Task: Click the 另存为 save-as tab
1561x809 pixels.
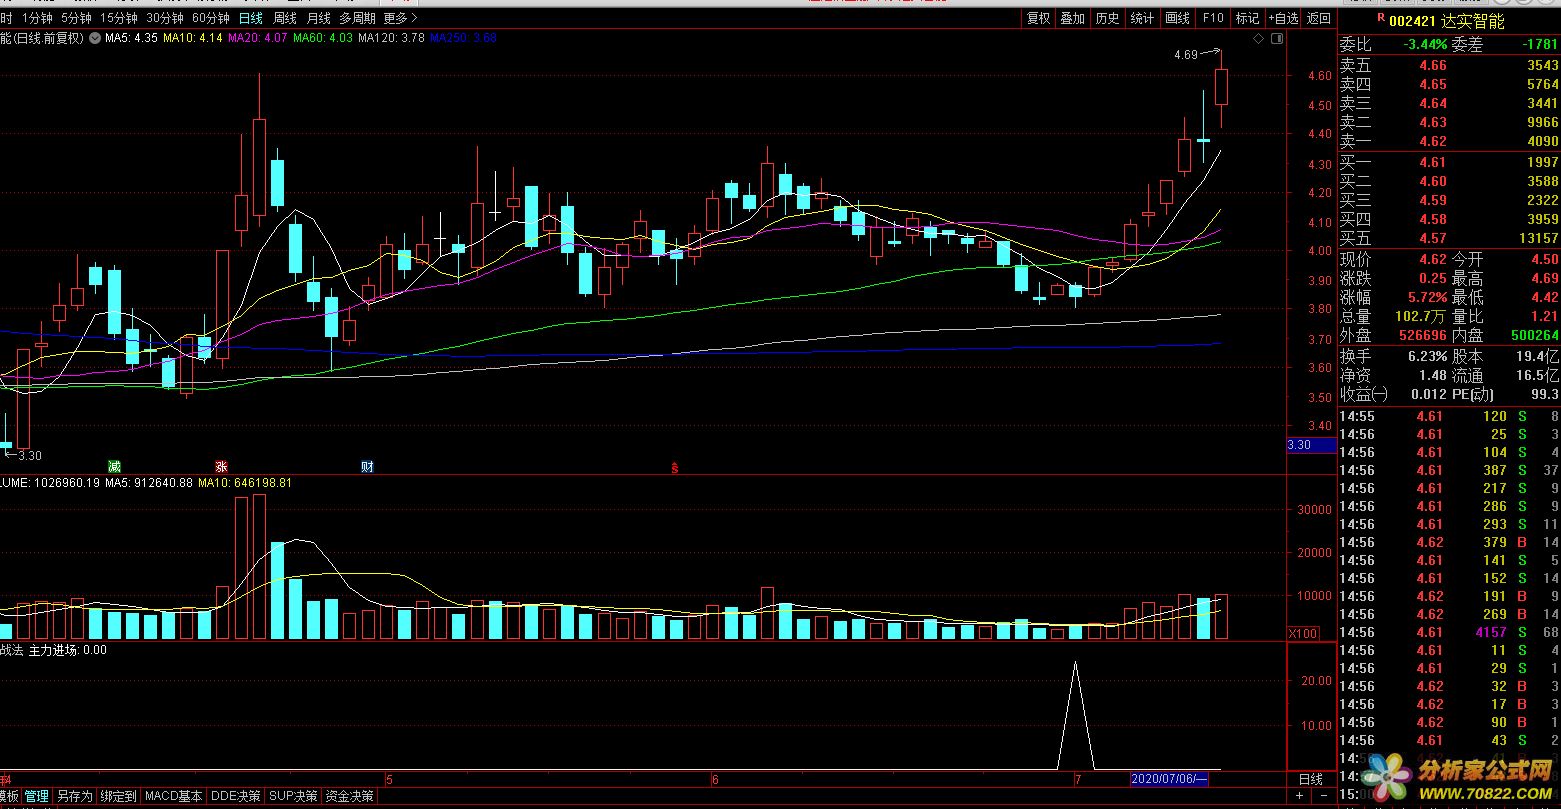Action: click(x=74, y=796)
